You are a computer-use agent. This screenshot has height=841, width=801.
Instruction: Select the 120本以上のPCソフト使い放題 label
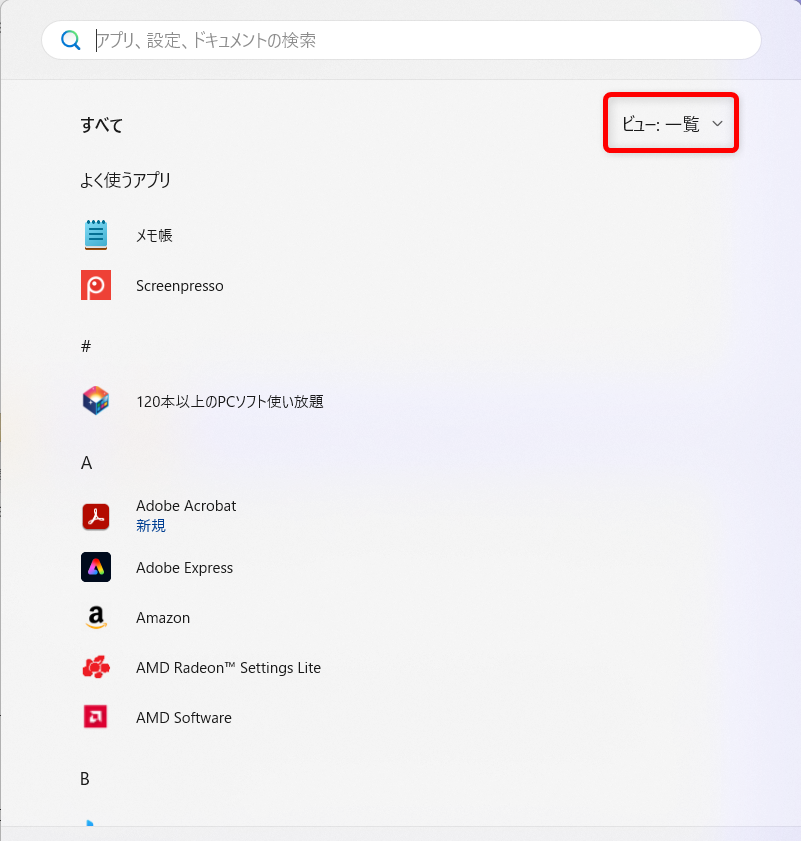tap(230, 402)
